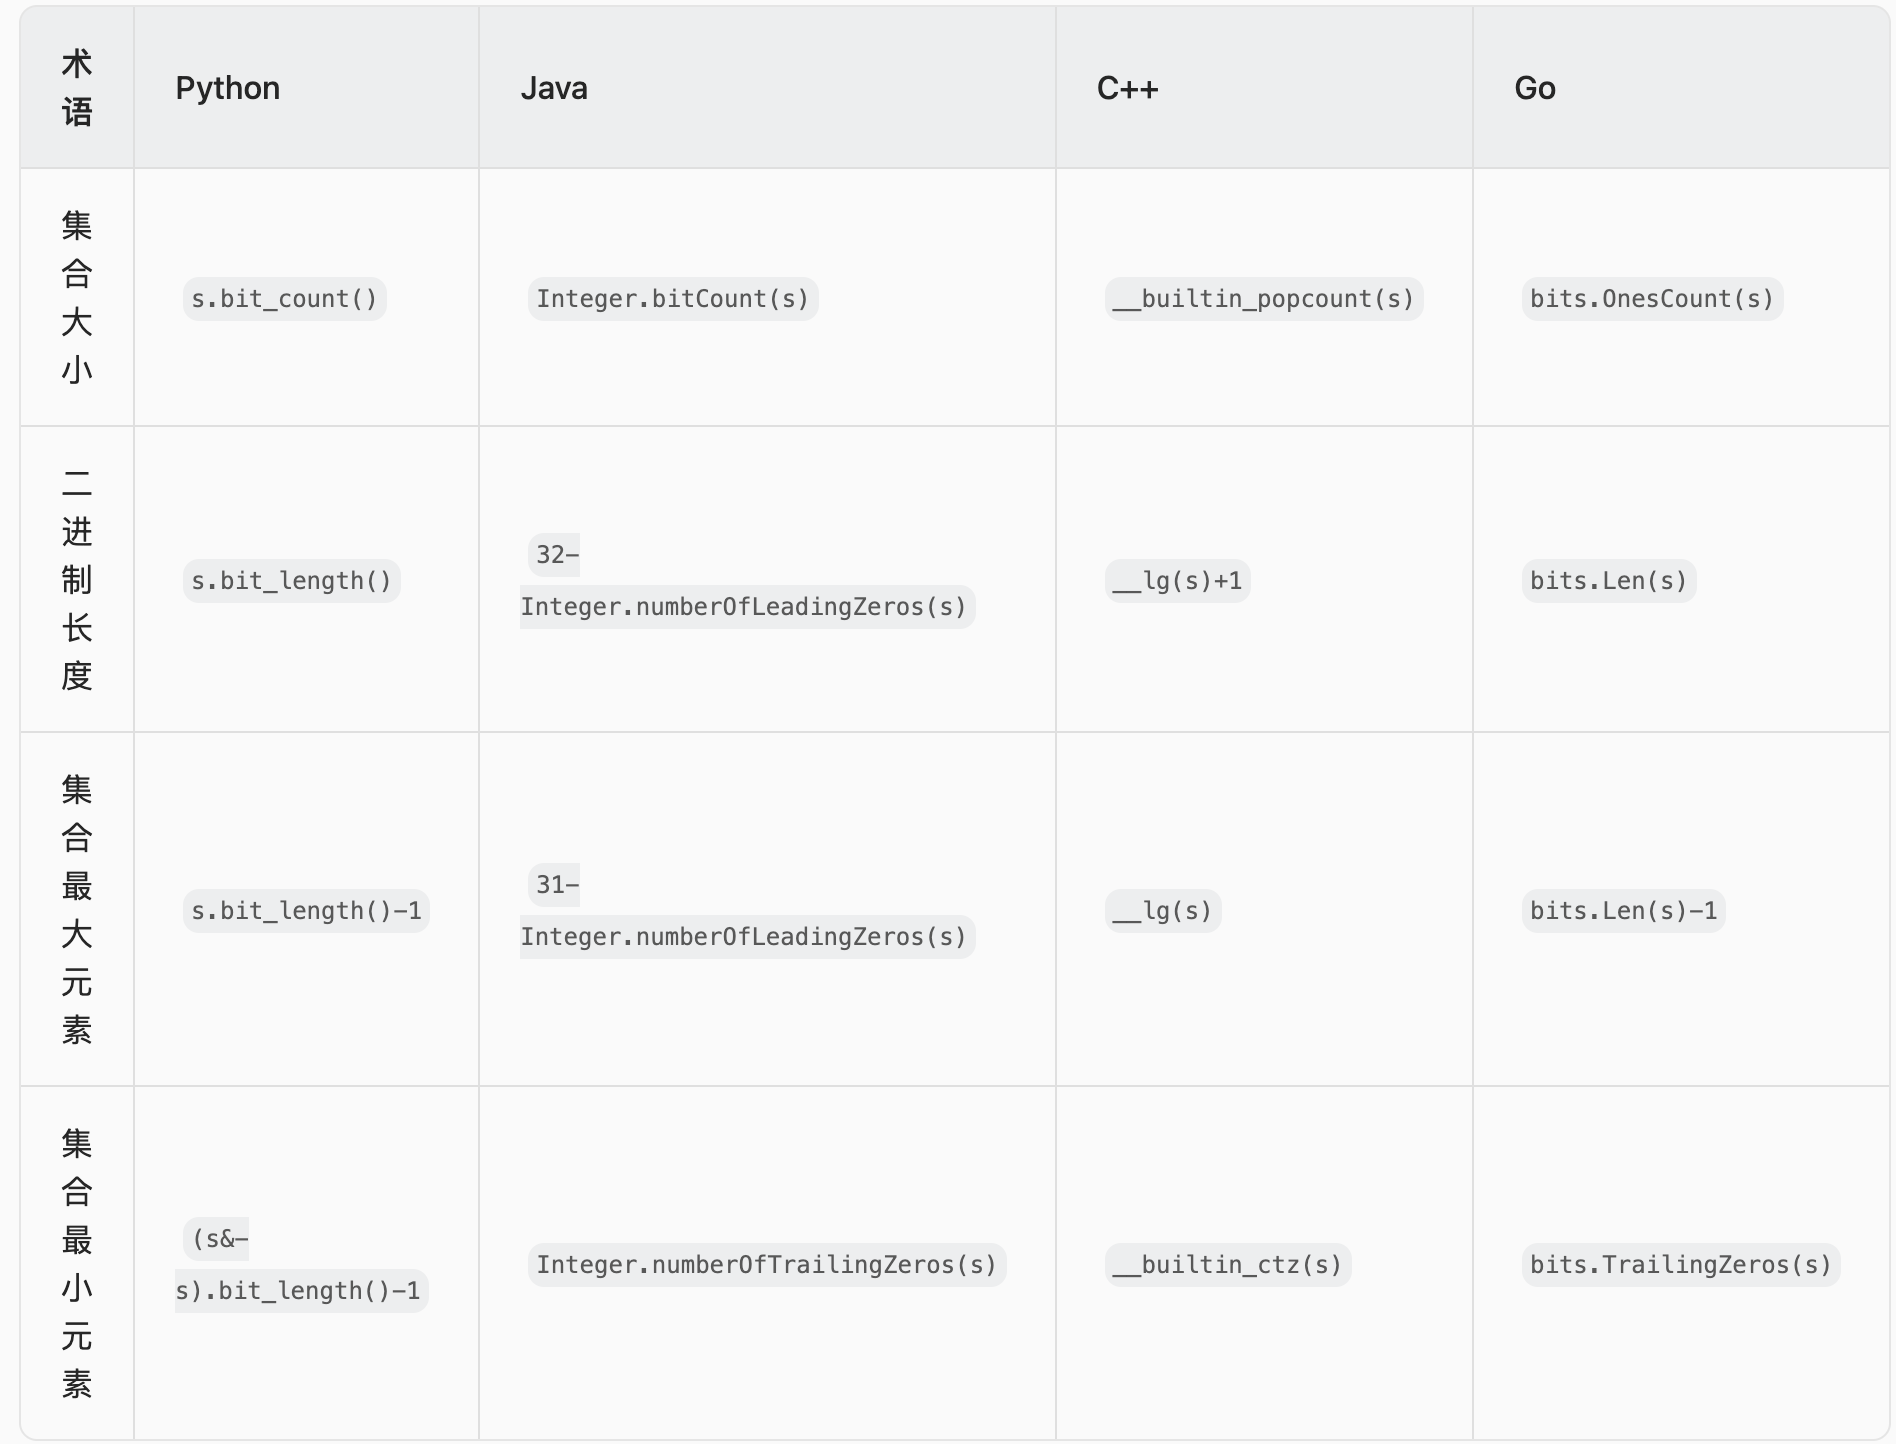Click the Java column header

[554, 88]
